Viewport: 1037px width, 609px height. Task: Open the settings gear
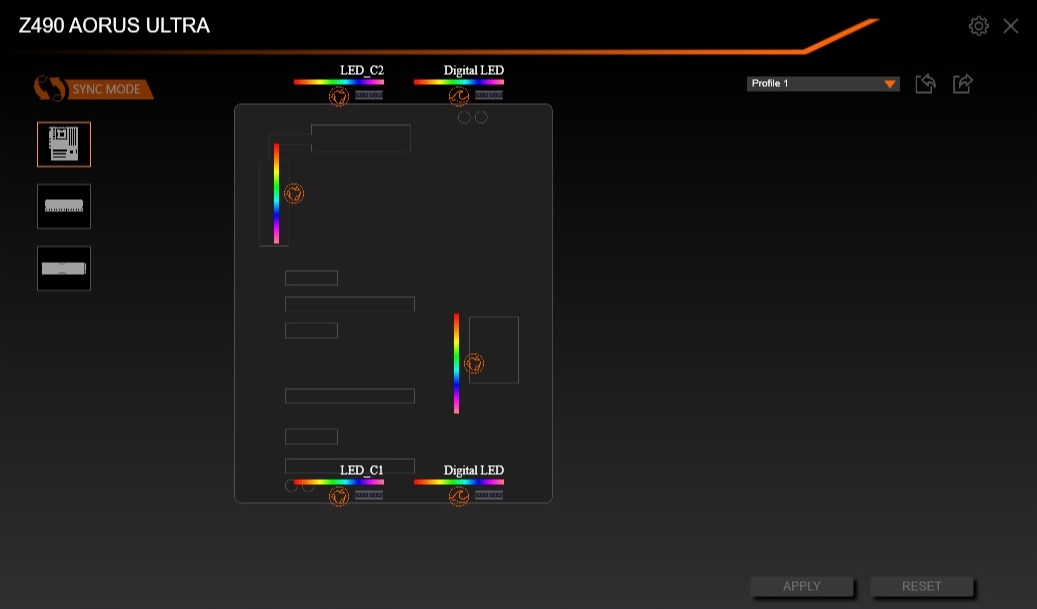coord(979,26)
